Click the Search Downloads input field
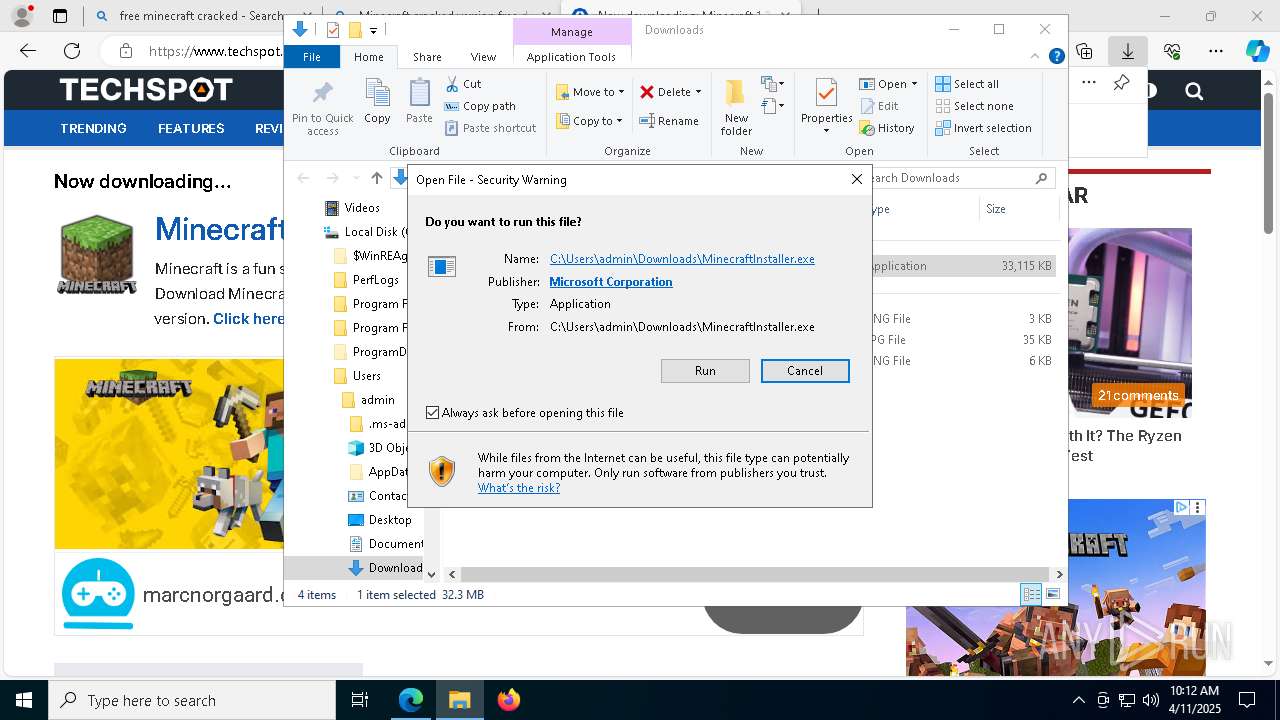This screenshot has height=720, width=1280. pos(955,178)
